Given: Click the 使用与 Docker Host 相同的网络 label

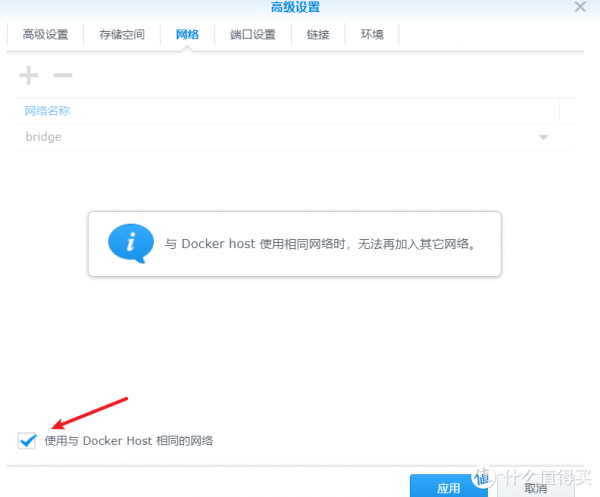Looking at the screenshot, I should (x=129, y=440).
